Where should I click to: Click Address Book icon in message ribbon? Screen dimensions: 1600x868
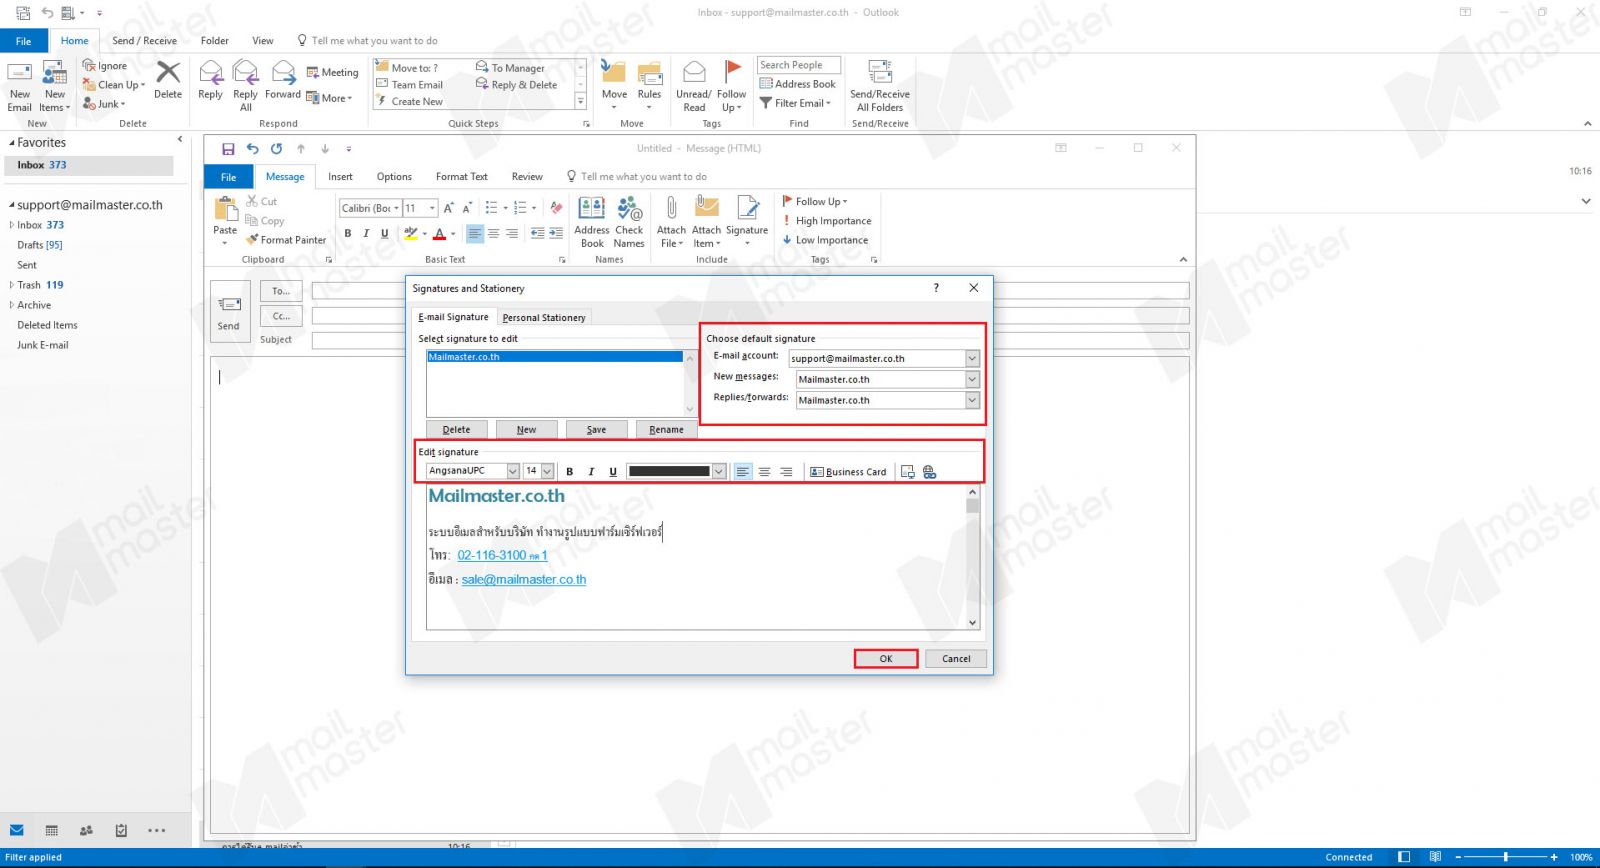pos(592,208)
